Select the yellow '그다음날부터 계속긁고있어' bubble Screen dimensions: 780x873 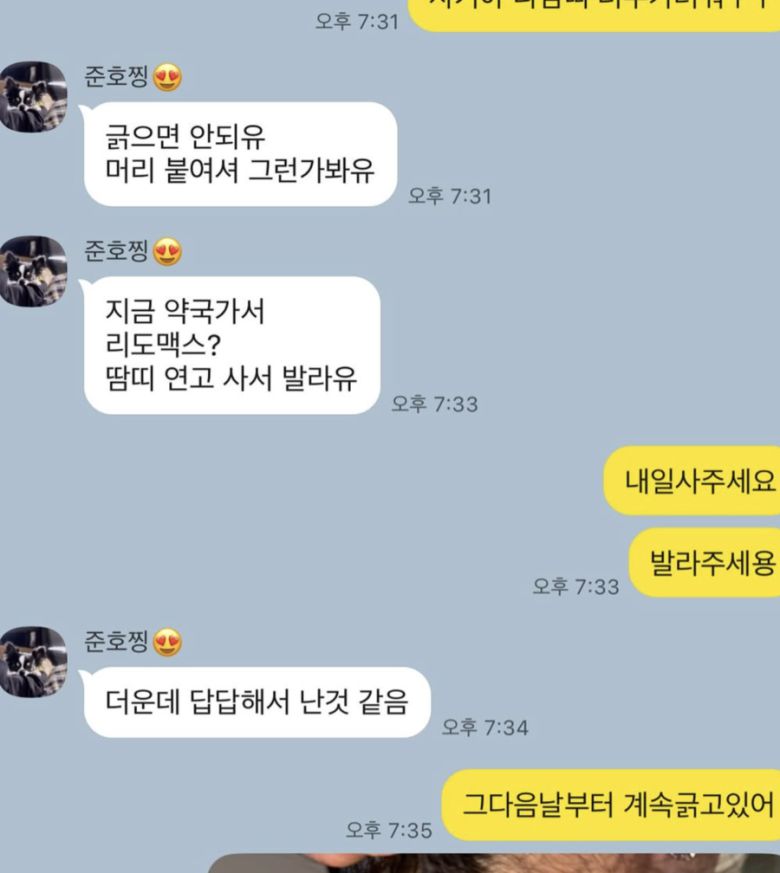pos(611,805)
